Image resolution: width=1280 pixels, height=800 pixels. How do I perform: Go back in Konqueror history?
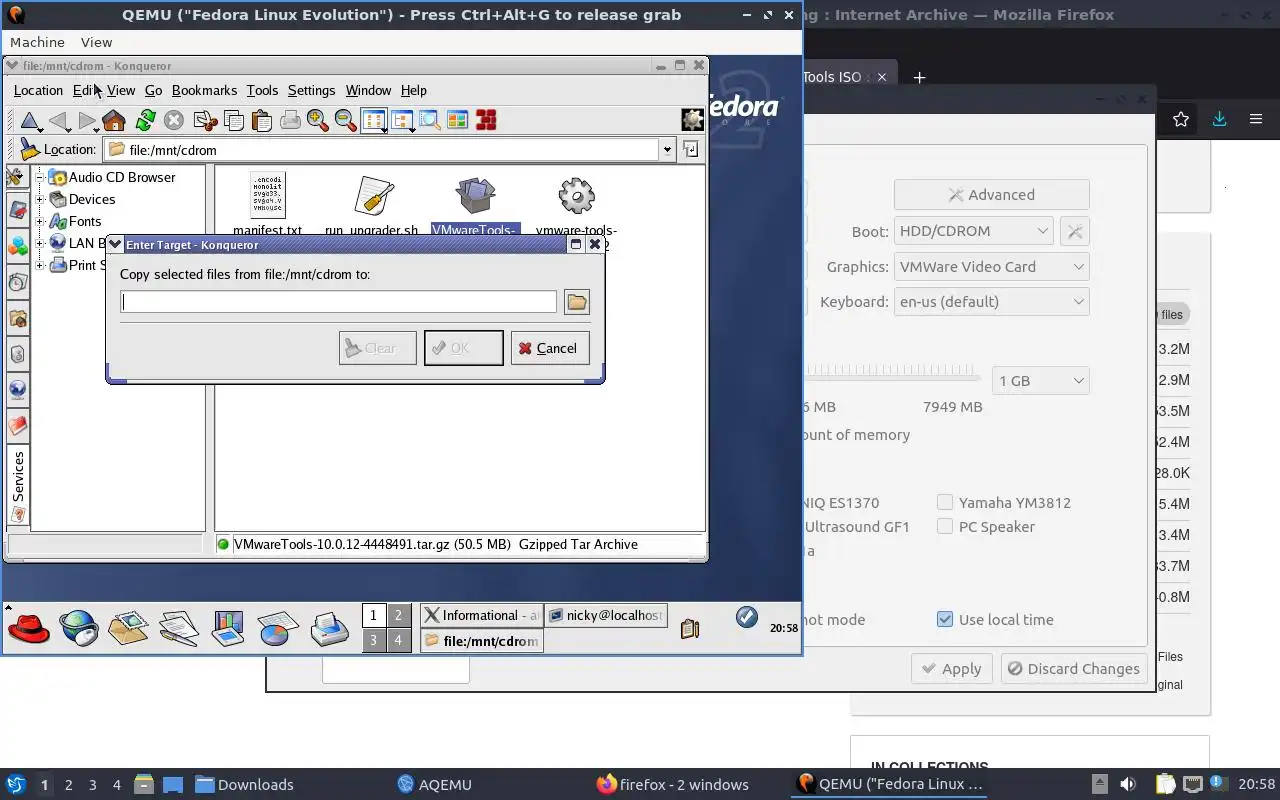pyautogui.click(x=58, y=121)
